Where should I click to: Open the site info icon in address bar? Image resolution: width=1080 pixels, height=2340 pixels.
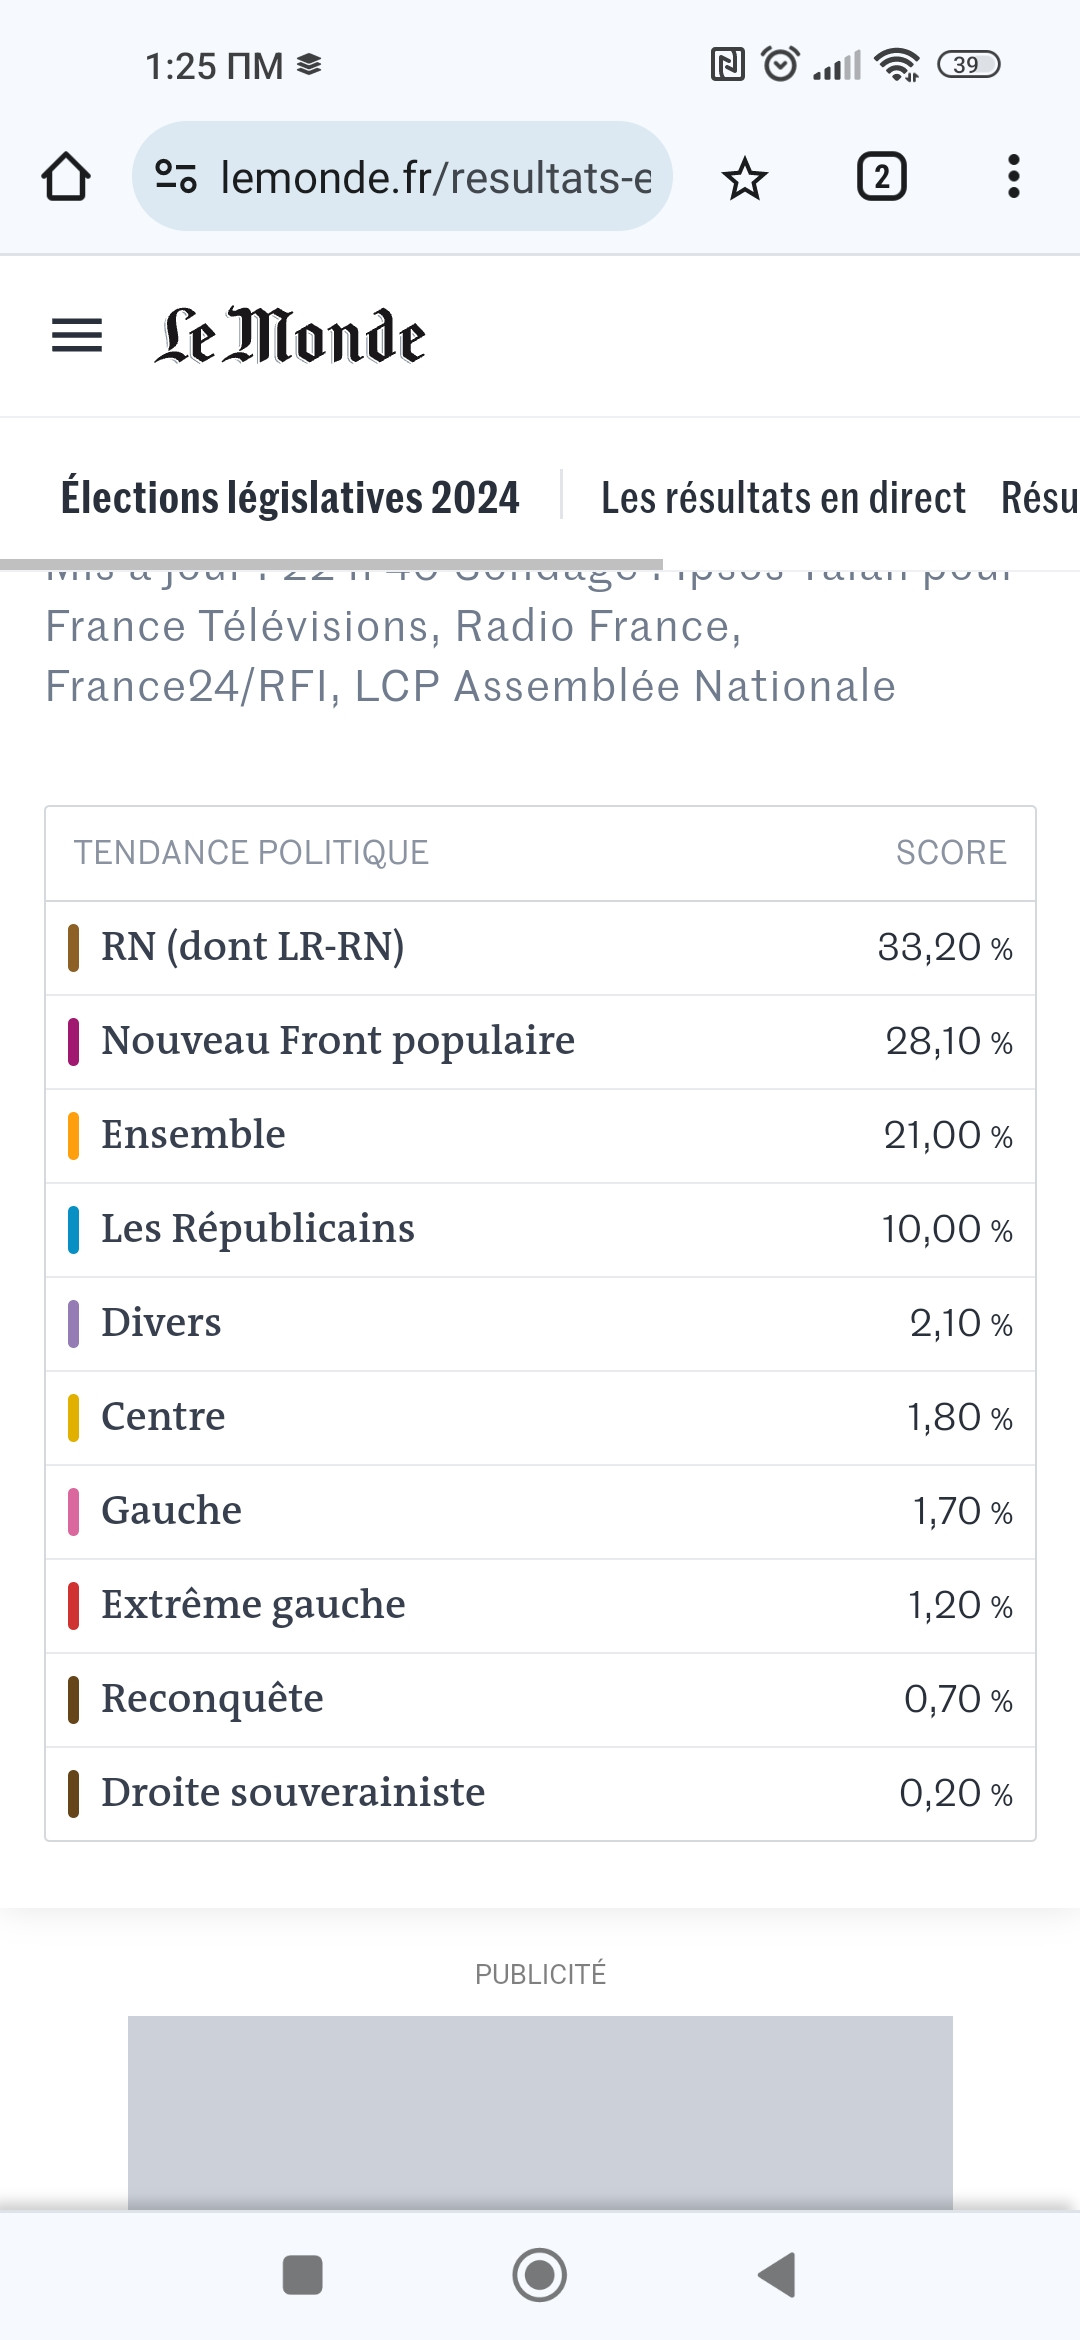(x=176, y=177)
